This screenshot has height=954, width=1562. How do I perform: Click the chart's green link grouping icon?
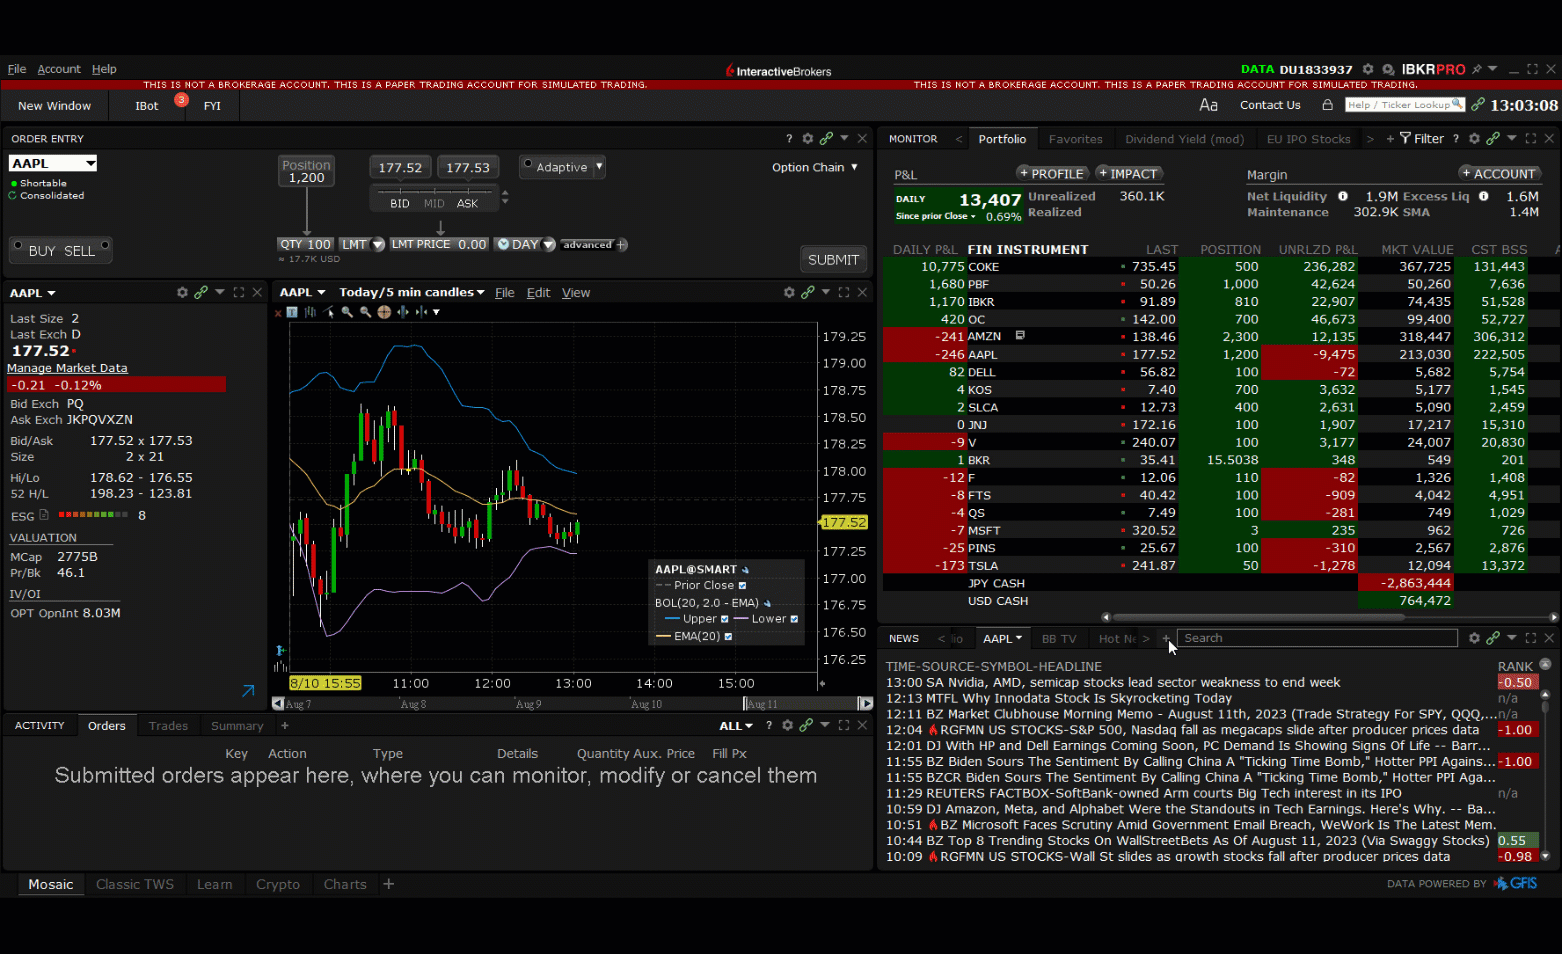coord(807,292)
